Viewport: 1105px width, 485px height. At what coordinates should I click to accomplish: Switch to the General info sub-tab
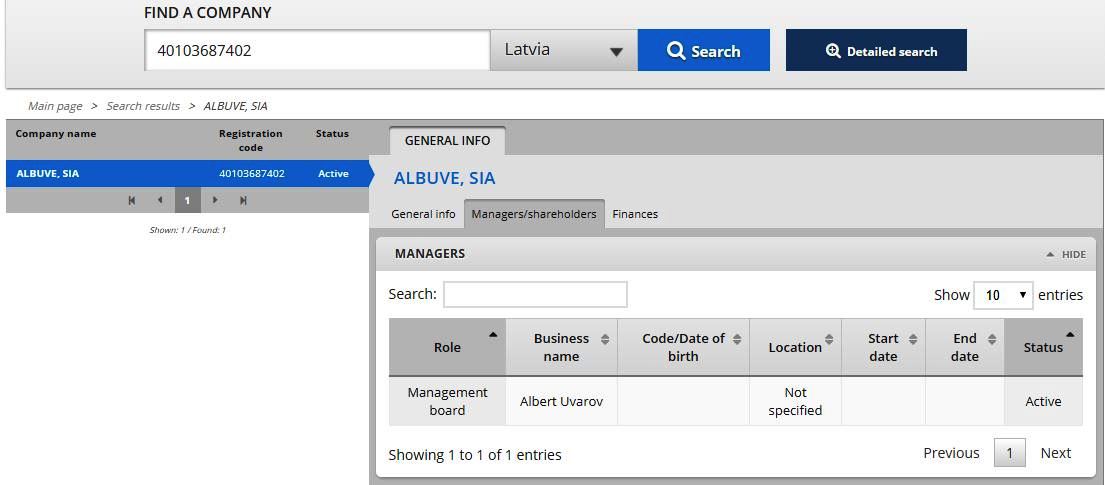(423, 214)
